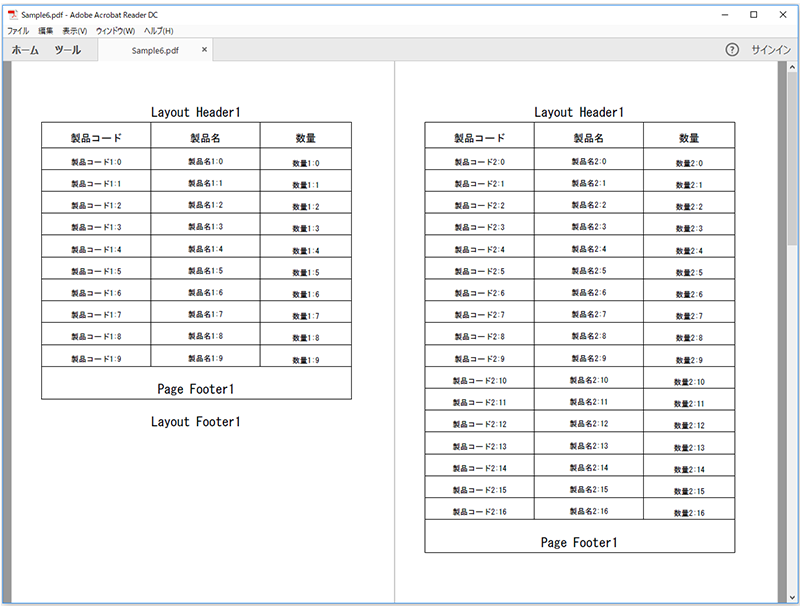This screenshot has width=800, height=614.
Task: Close the Sample6.pdf document tab
Action: coord(205,49)
